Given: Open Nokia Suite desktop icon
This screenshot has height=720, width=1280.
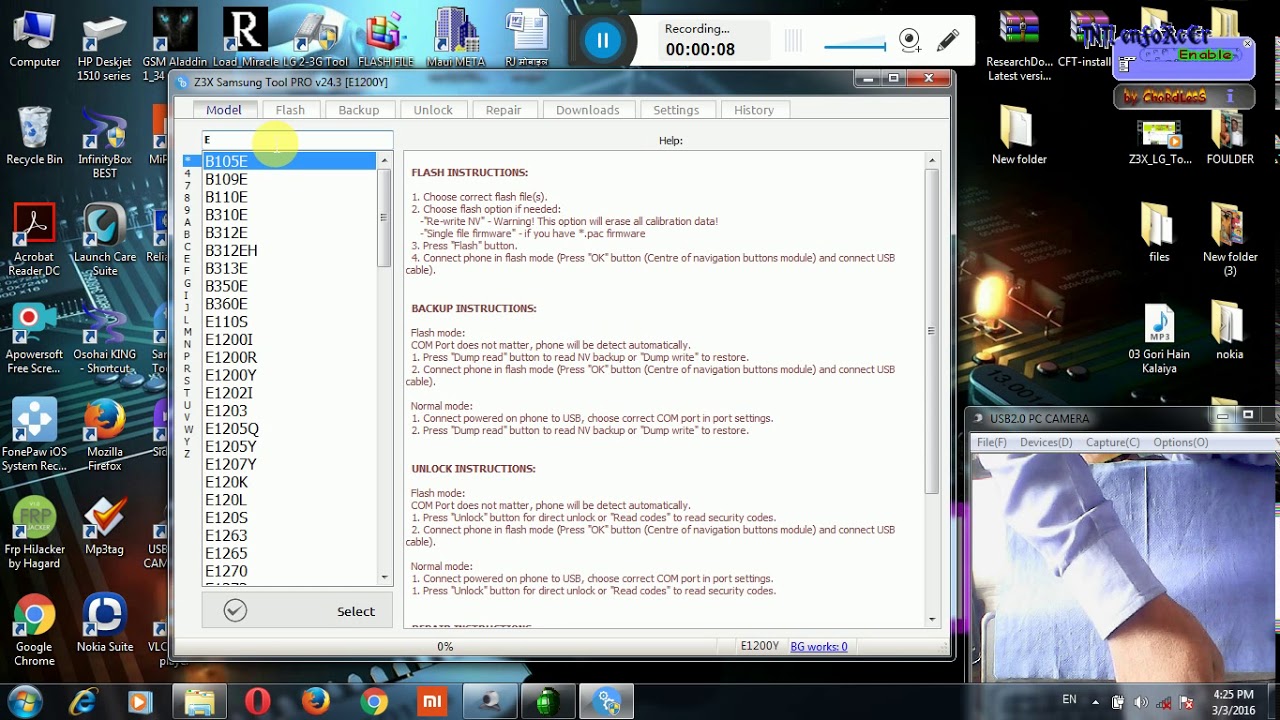Looking at the screenshot, I should pos(104,623).
